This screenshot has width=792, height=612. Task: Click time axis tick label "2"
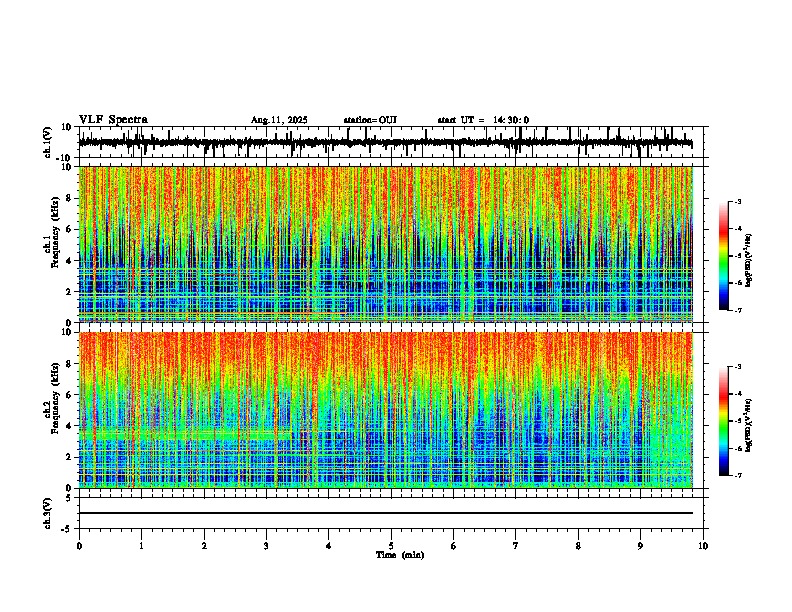(x=204, y=546)
